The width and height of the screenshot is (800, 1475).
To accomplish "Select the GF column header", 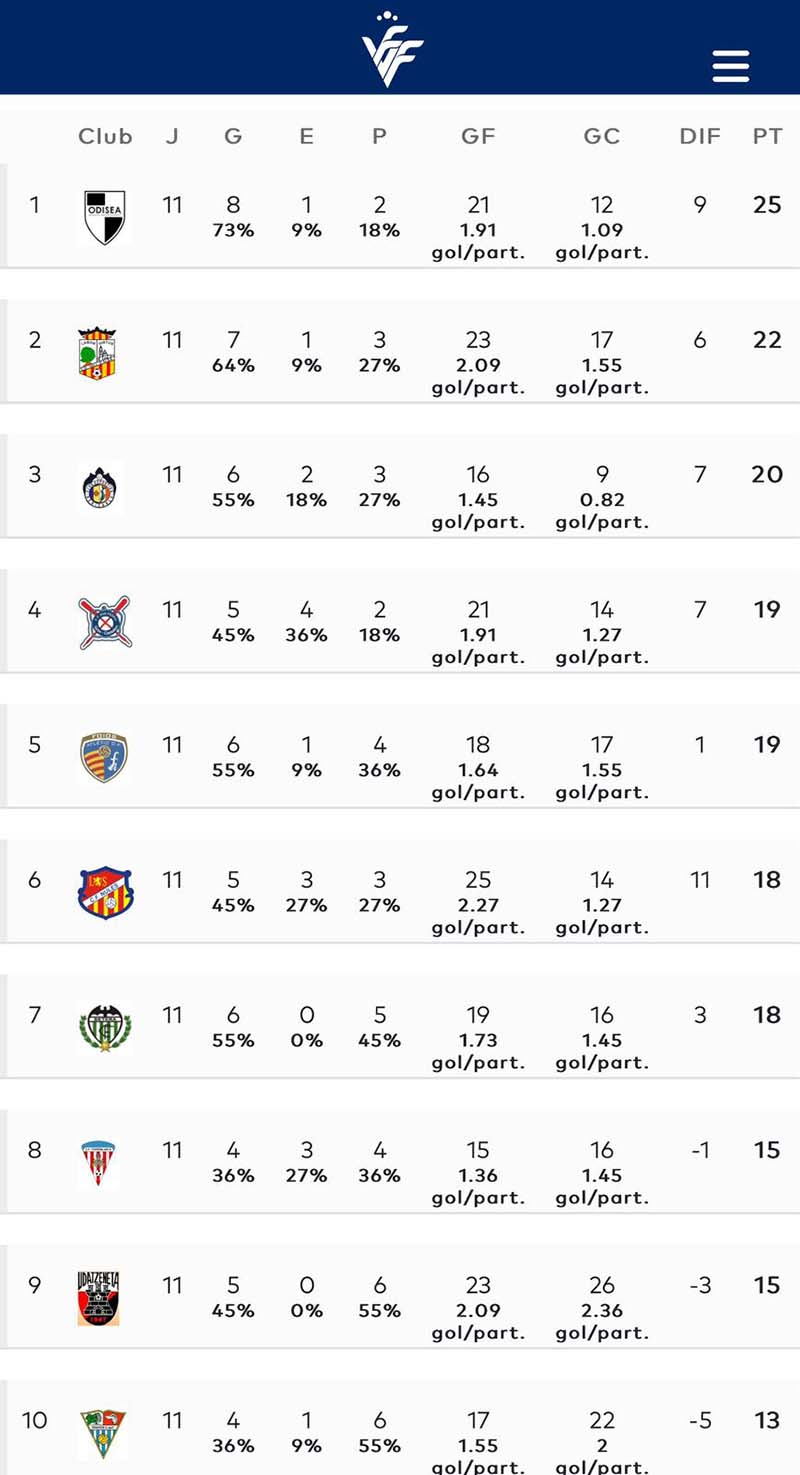I will (x=478, y=137).
